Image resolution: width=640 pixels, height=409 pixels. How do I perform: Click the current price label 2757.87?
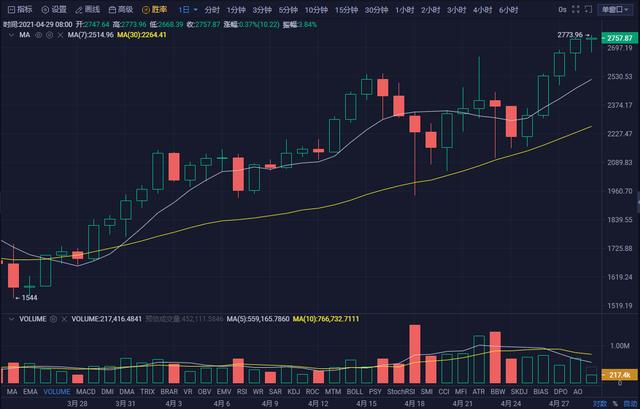[620, 36]
